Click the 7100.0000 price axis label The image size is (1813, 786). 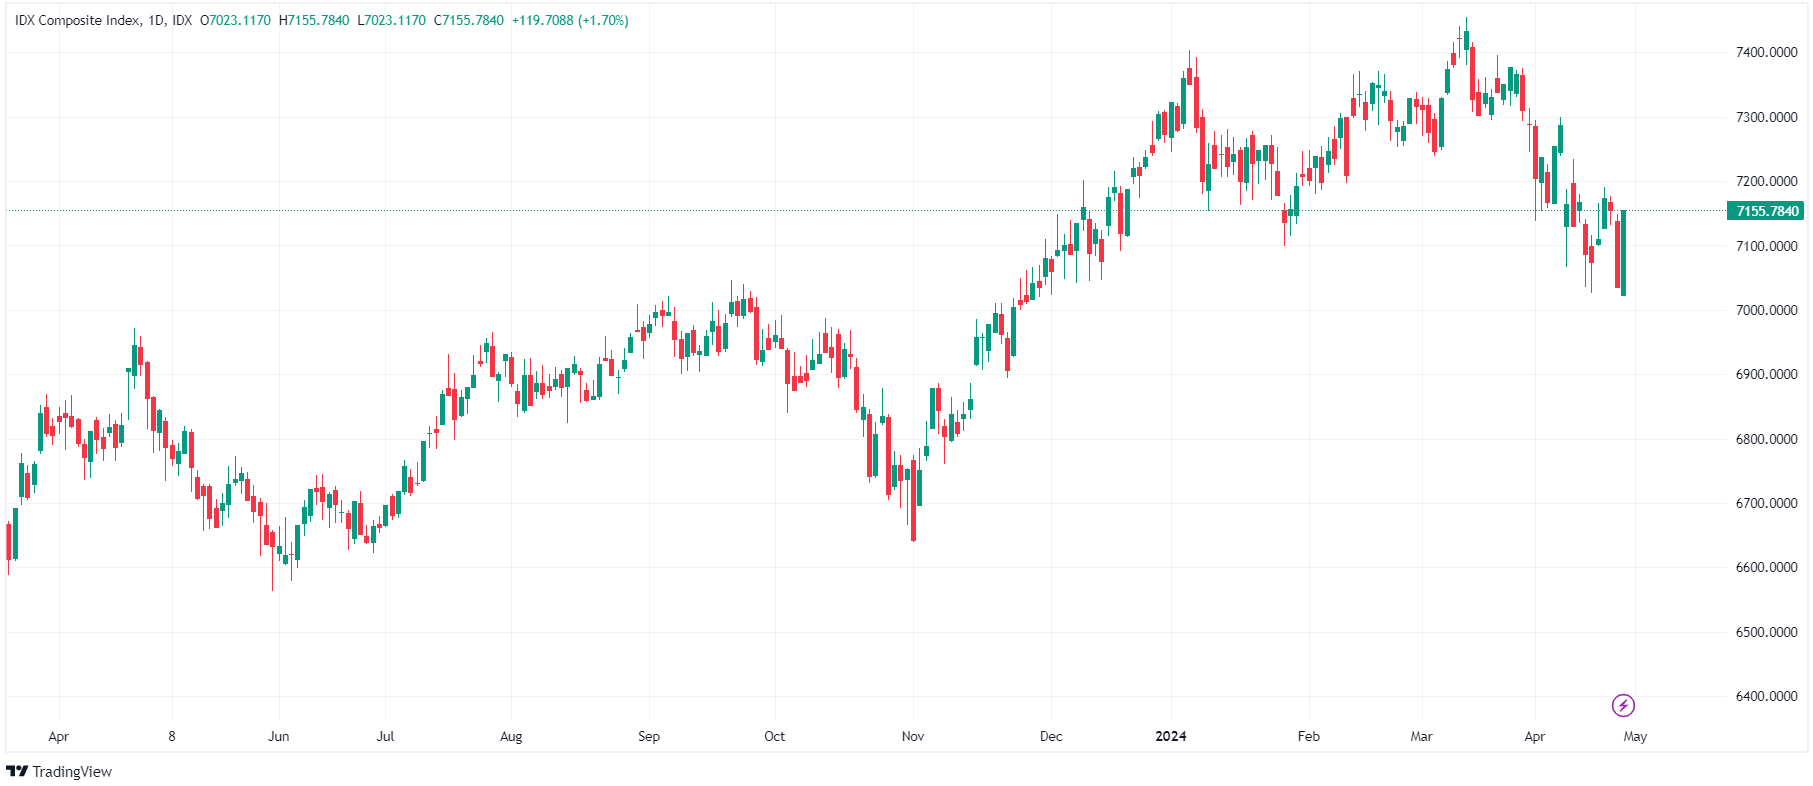click(1767, 246)
